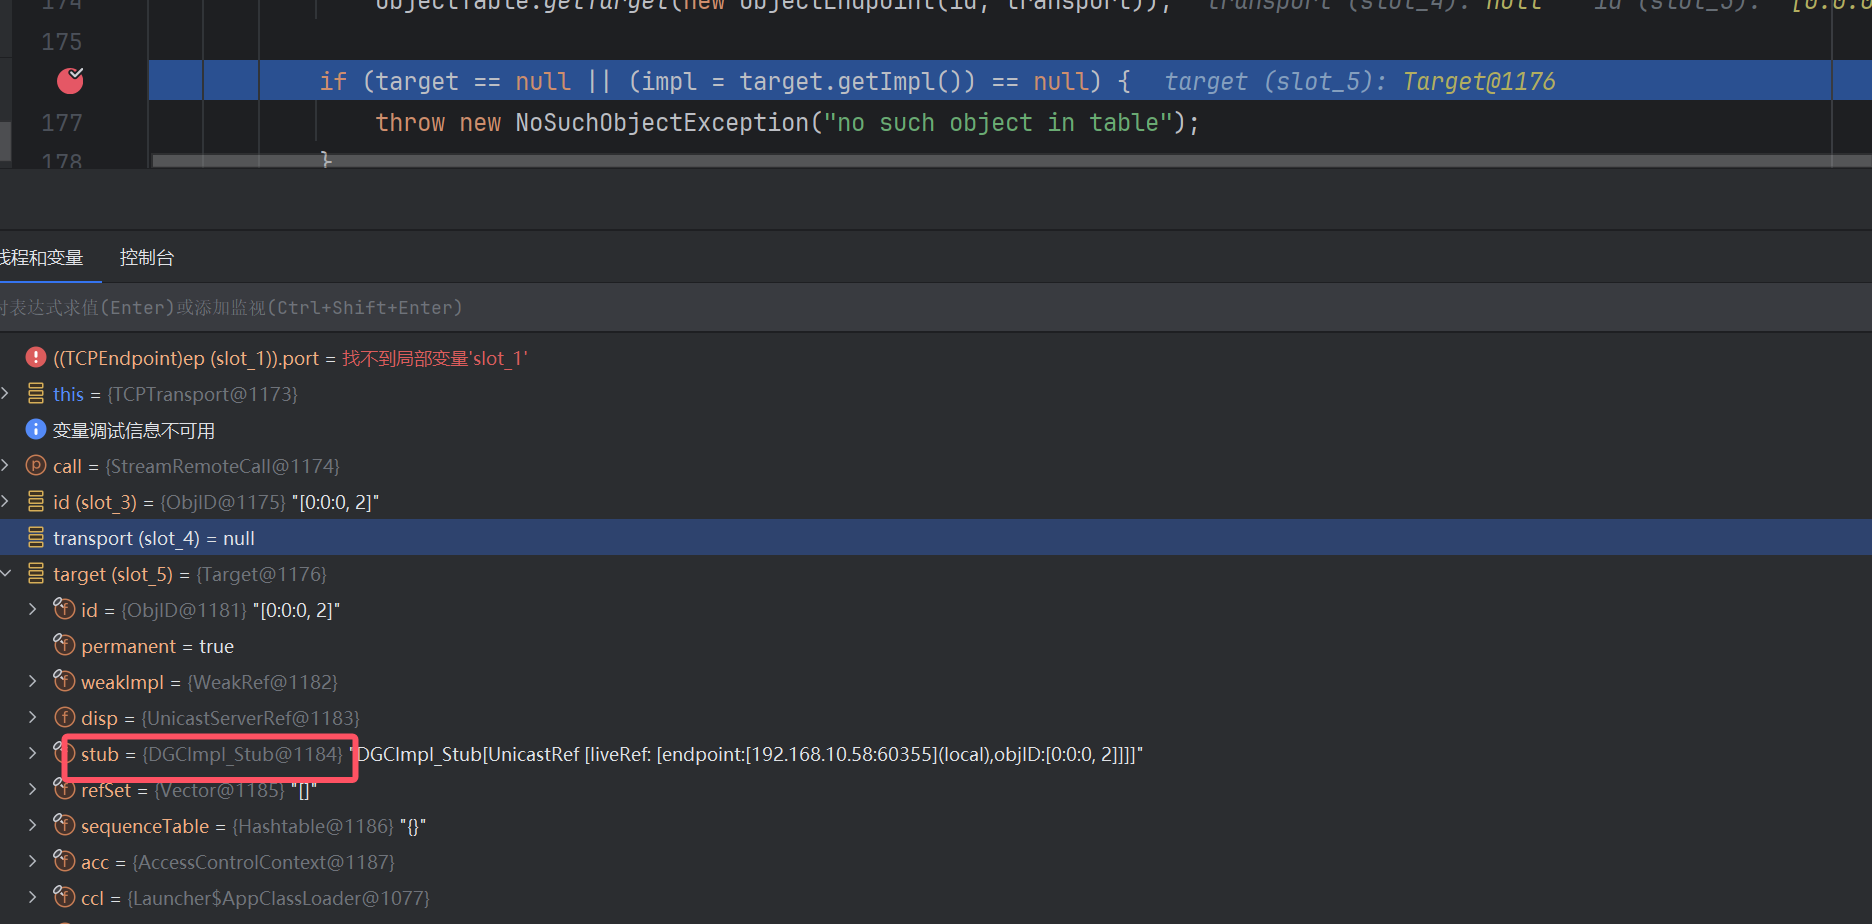Screen dimensions: 1872x924
Task: Click the field icon beside disp
Action: click(64, 717)
